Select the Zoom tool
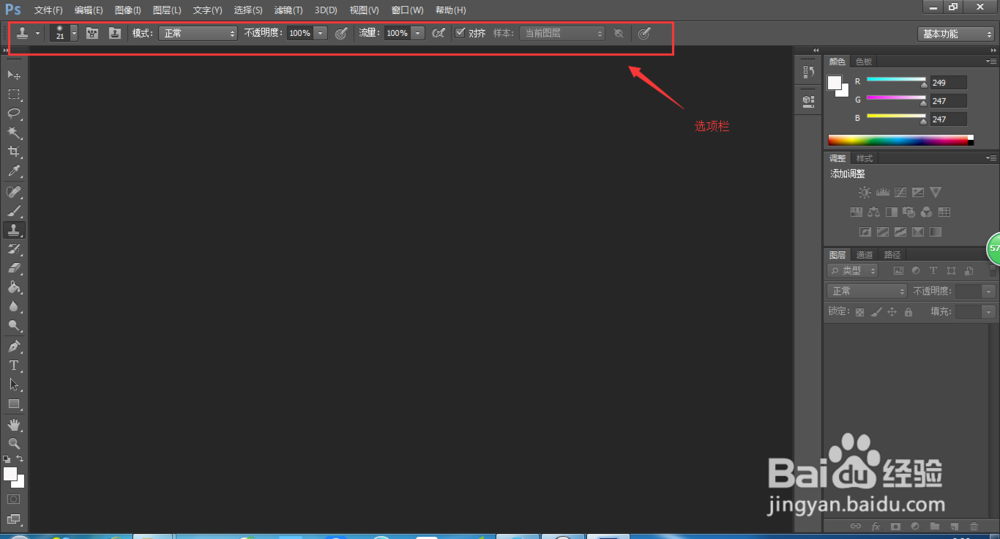This screenshot has height=539, width=1000. click(13, 443)
